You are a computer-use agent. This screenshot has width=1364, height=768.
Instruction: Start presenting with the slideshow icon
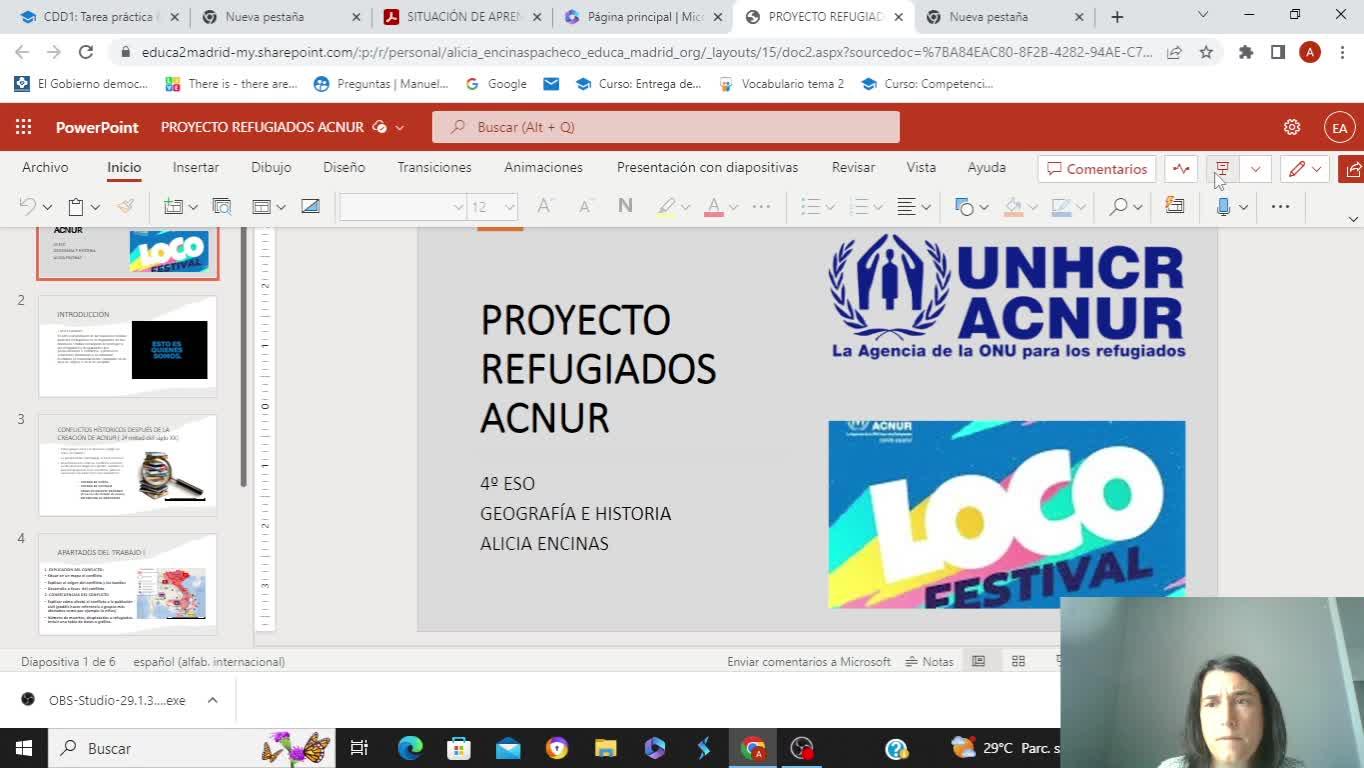(x=1222, y=169)
